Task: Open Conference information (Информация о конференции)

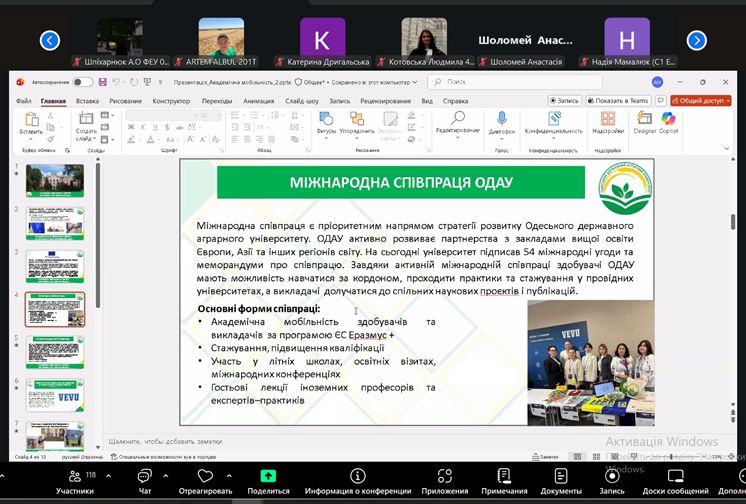Action: point(358,476)
